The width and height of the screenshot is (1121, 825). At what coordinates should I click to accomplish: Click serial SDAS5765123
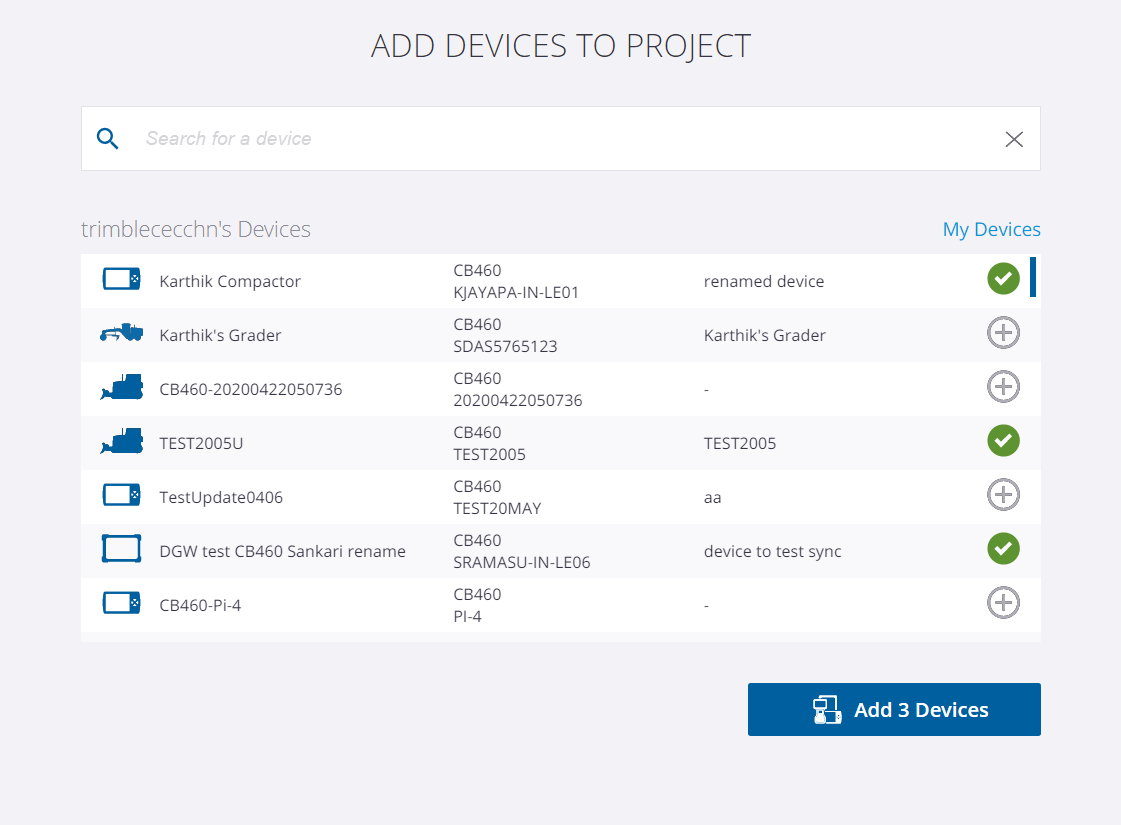[x=505, y=347]
